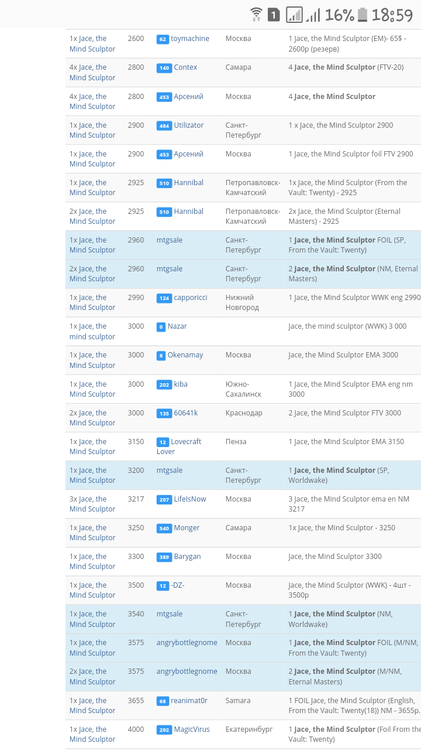Click rating badge 292 next to MagicVirus
421x750 pixels.
[164, 730]
